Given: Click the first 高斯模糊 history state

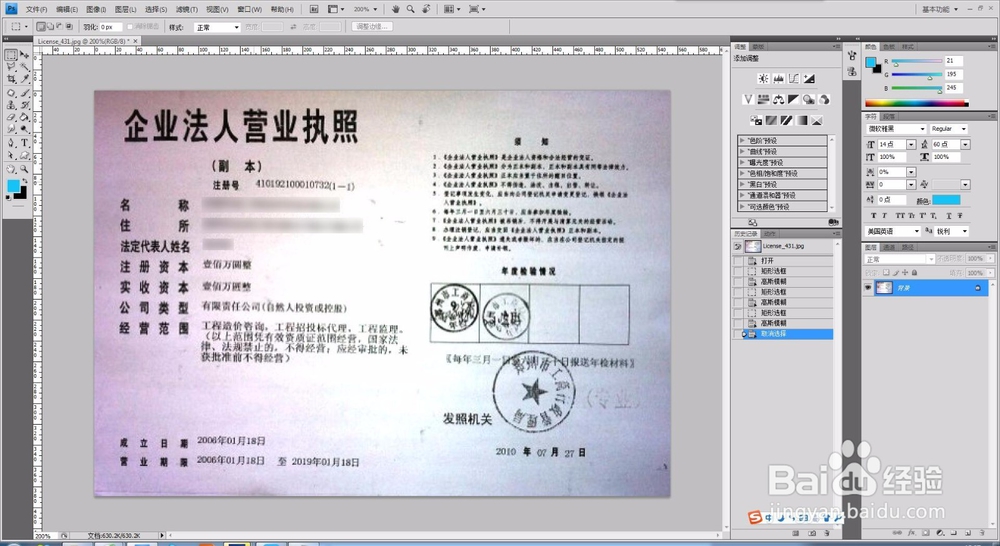Looking at the screenshot, I should coord(789,281).
